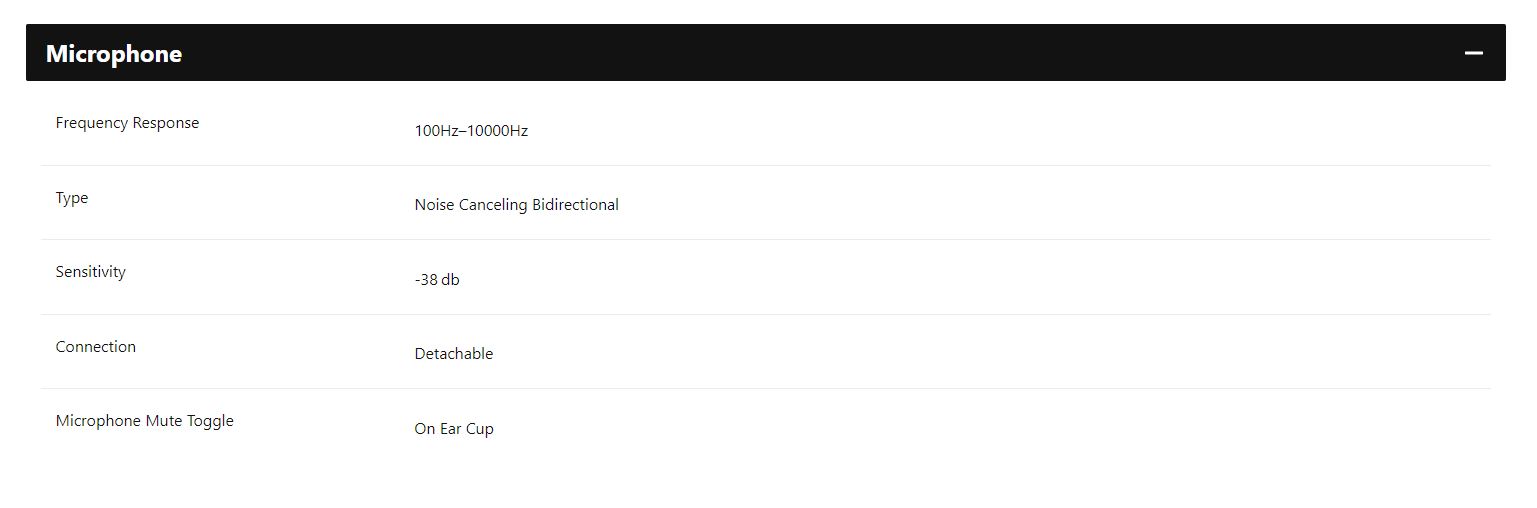The image size is (1537, 508).
Task: Click the Connection row label
Action: [x=96, y=347]
